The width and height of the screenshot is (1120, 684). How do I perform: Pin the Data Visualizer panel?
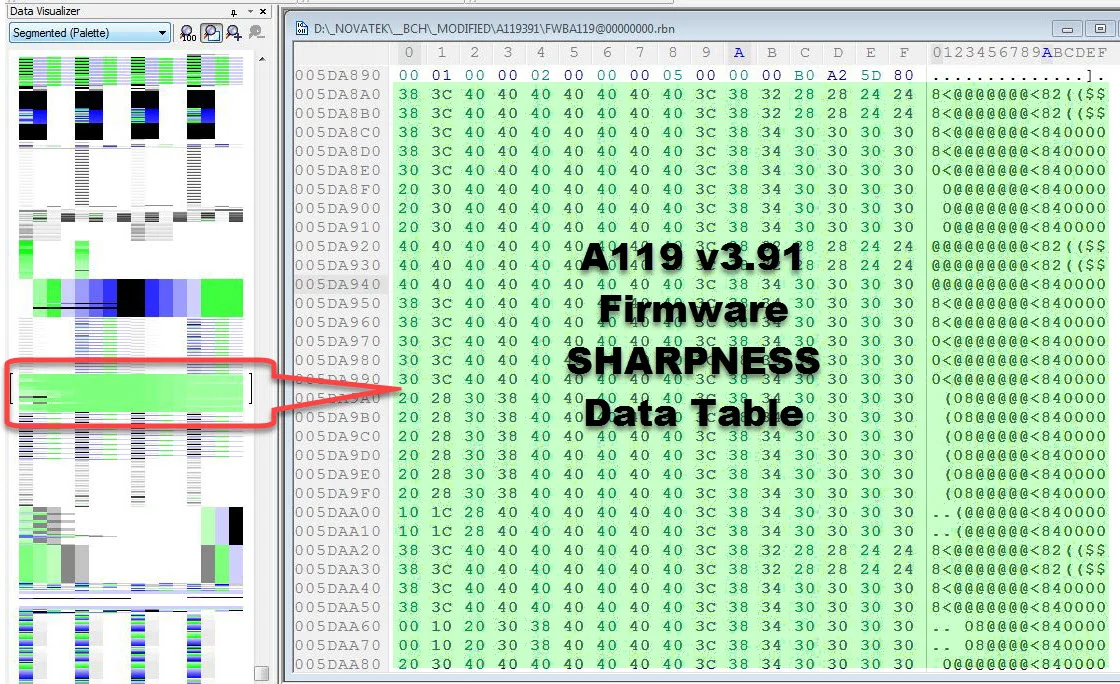(x=234, y=12)
